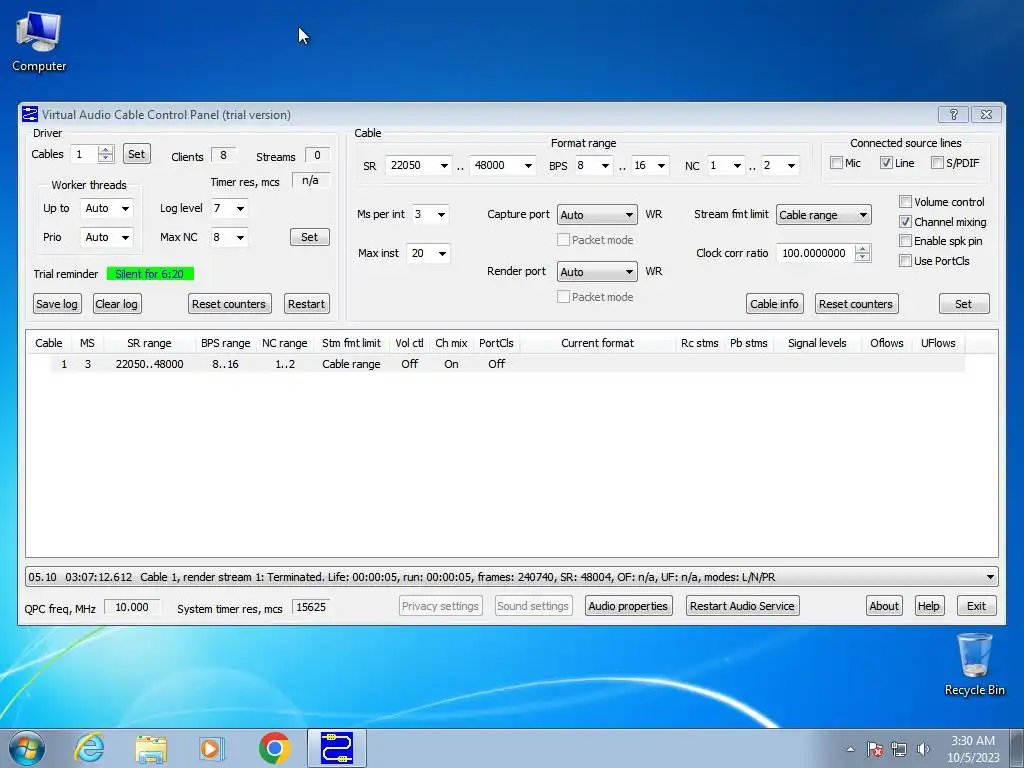Open Audio properties
Image resolution: width=1024 pixels, height=768 pixels.
[628, 606]
